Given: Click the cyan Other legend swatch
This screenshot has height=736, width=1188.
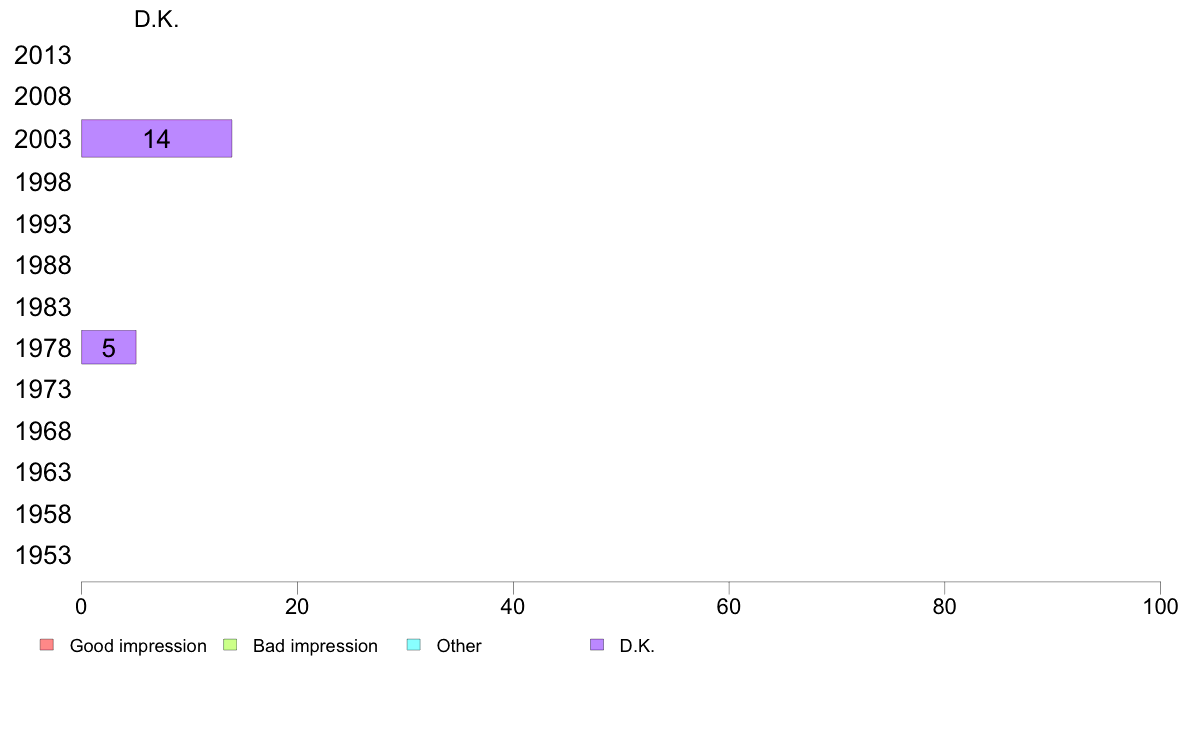Looking at the screenshot, I should pyautogui.click(x=414, y=645).
